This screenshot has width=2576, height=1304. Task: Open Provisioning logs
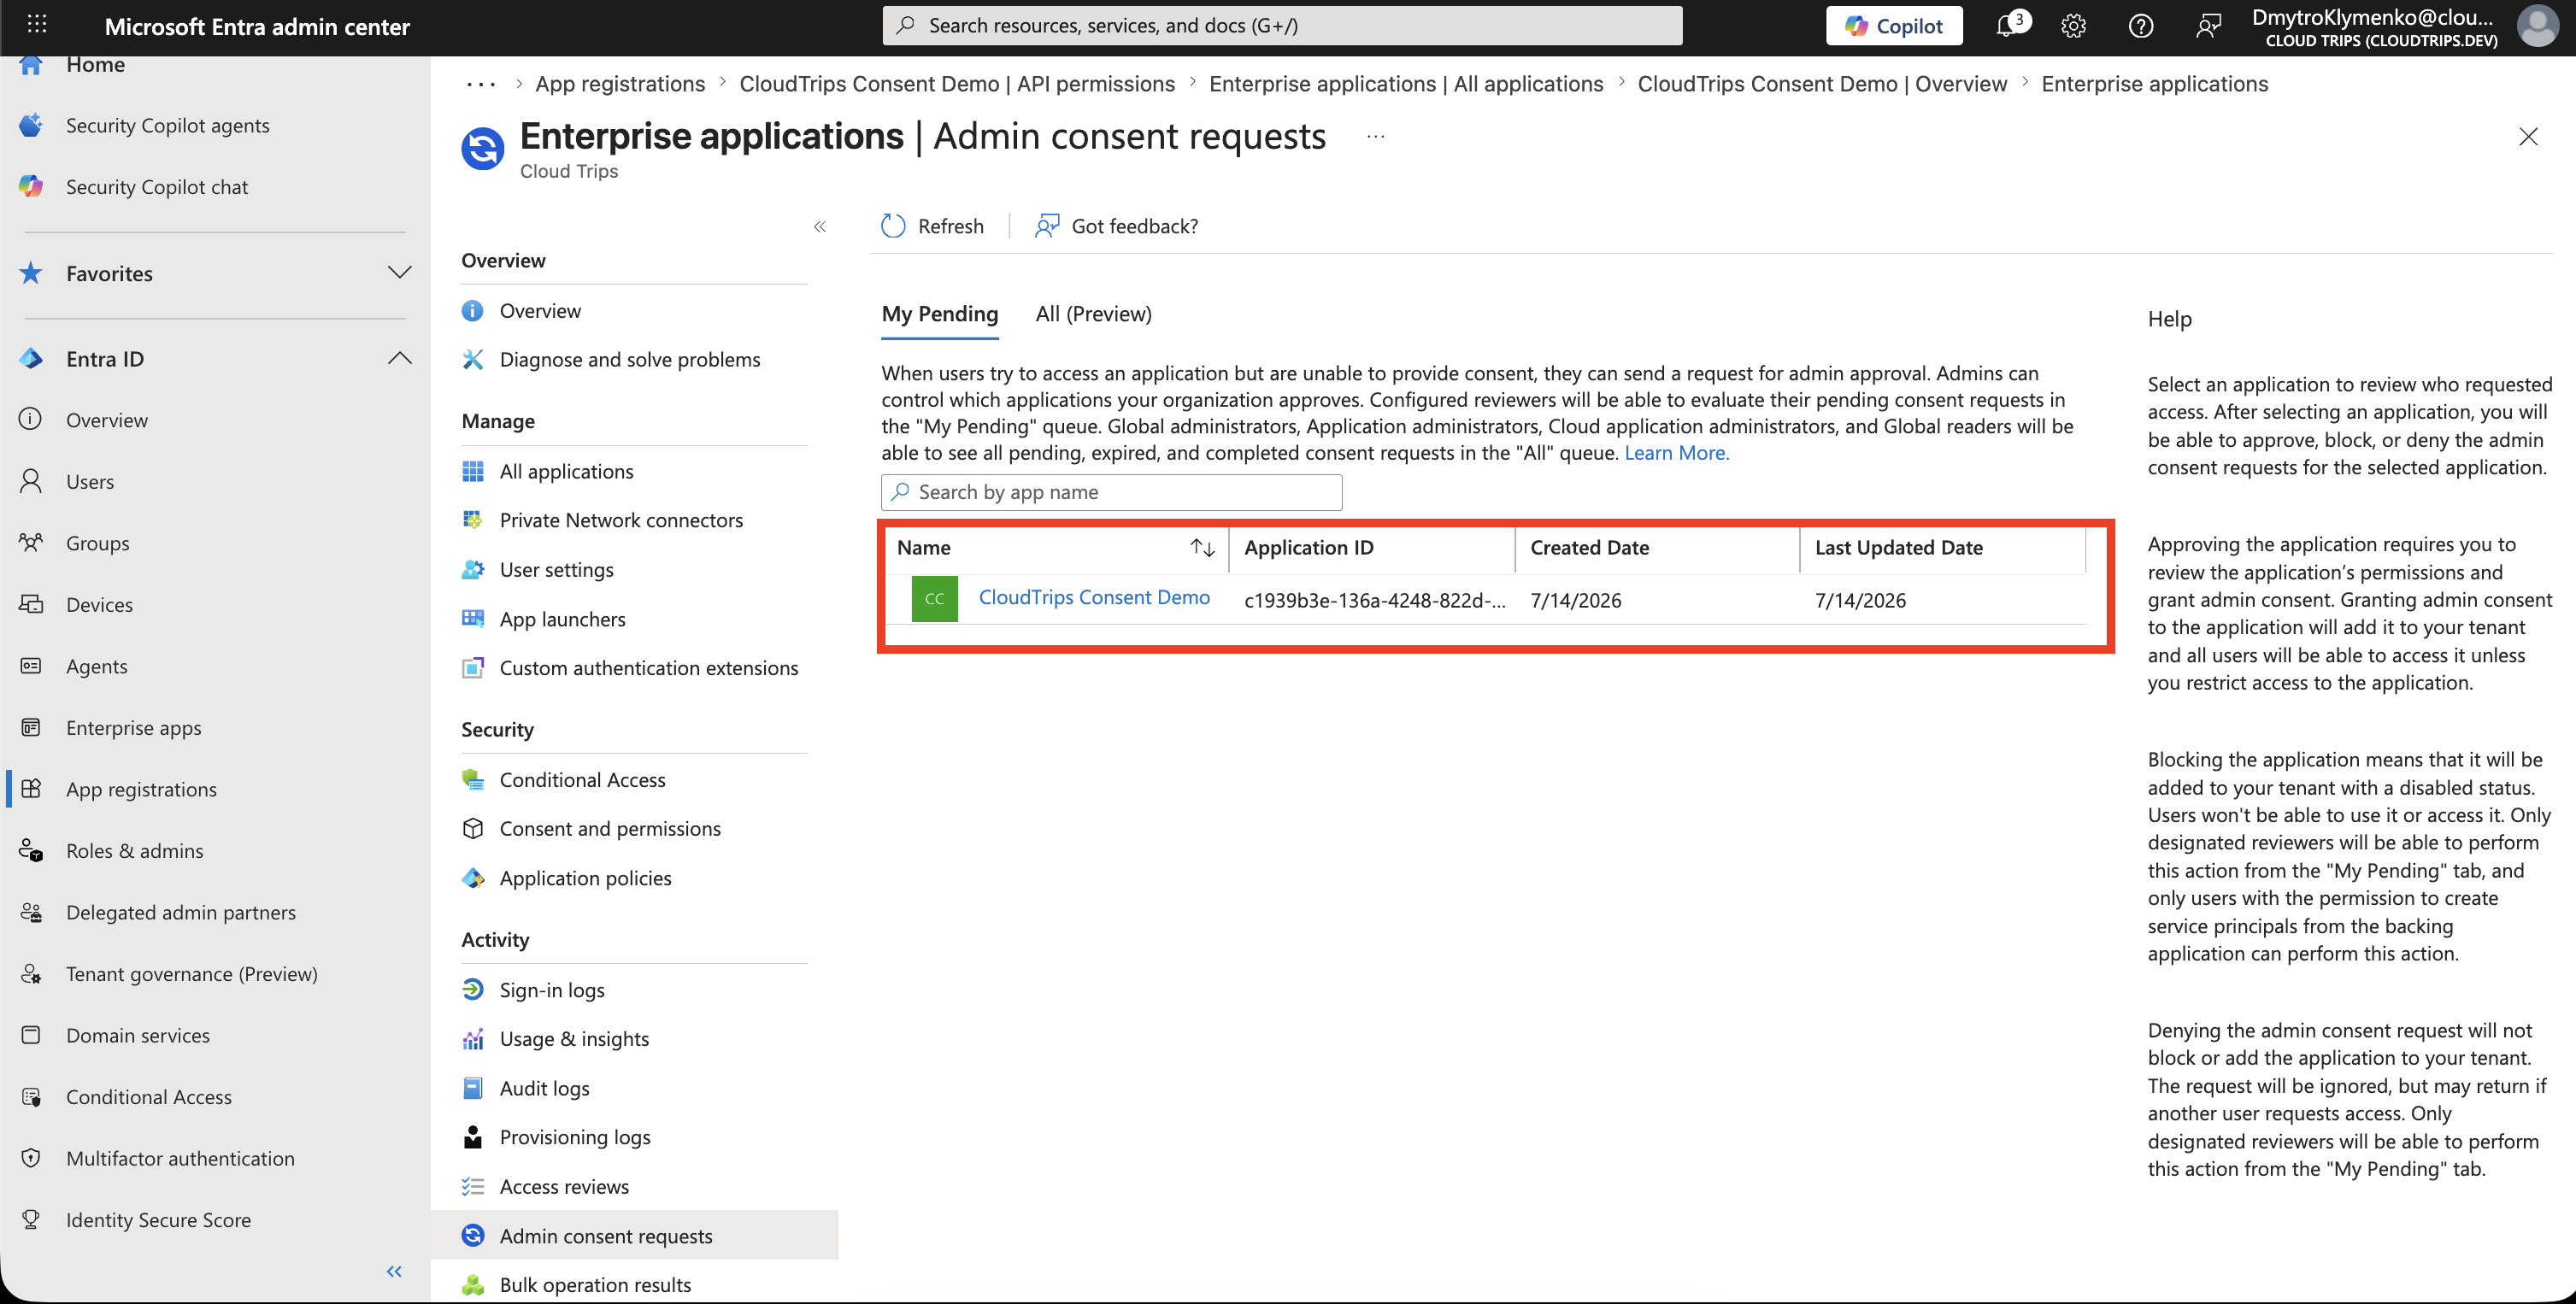pyautogui.click(x=575, y=1137)
